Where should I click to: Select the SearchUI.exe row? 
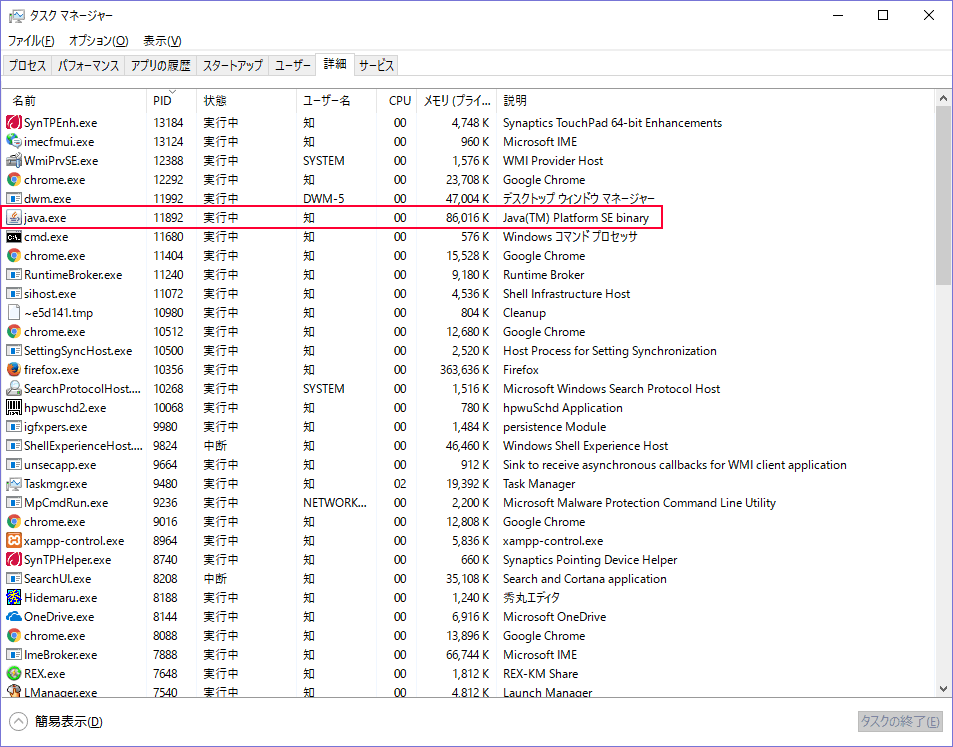469,579
